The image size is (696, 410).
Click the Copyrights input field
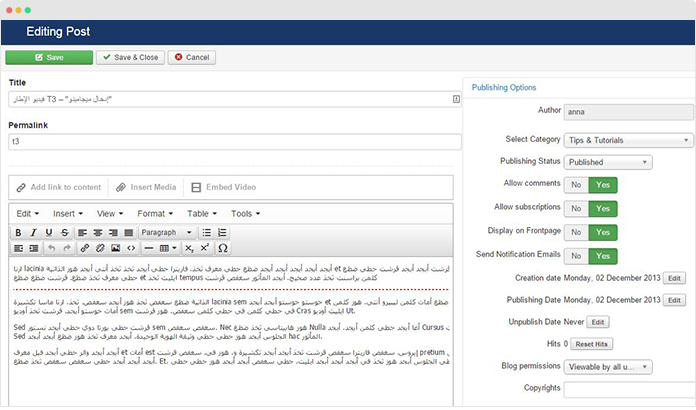629,389
